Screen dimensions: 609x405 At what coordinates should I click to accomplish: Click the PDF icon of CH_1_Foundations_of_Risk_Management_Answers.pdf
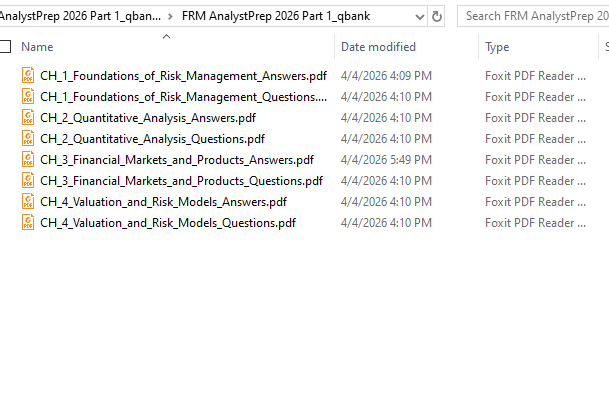(28, 76)
